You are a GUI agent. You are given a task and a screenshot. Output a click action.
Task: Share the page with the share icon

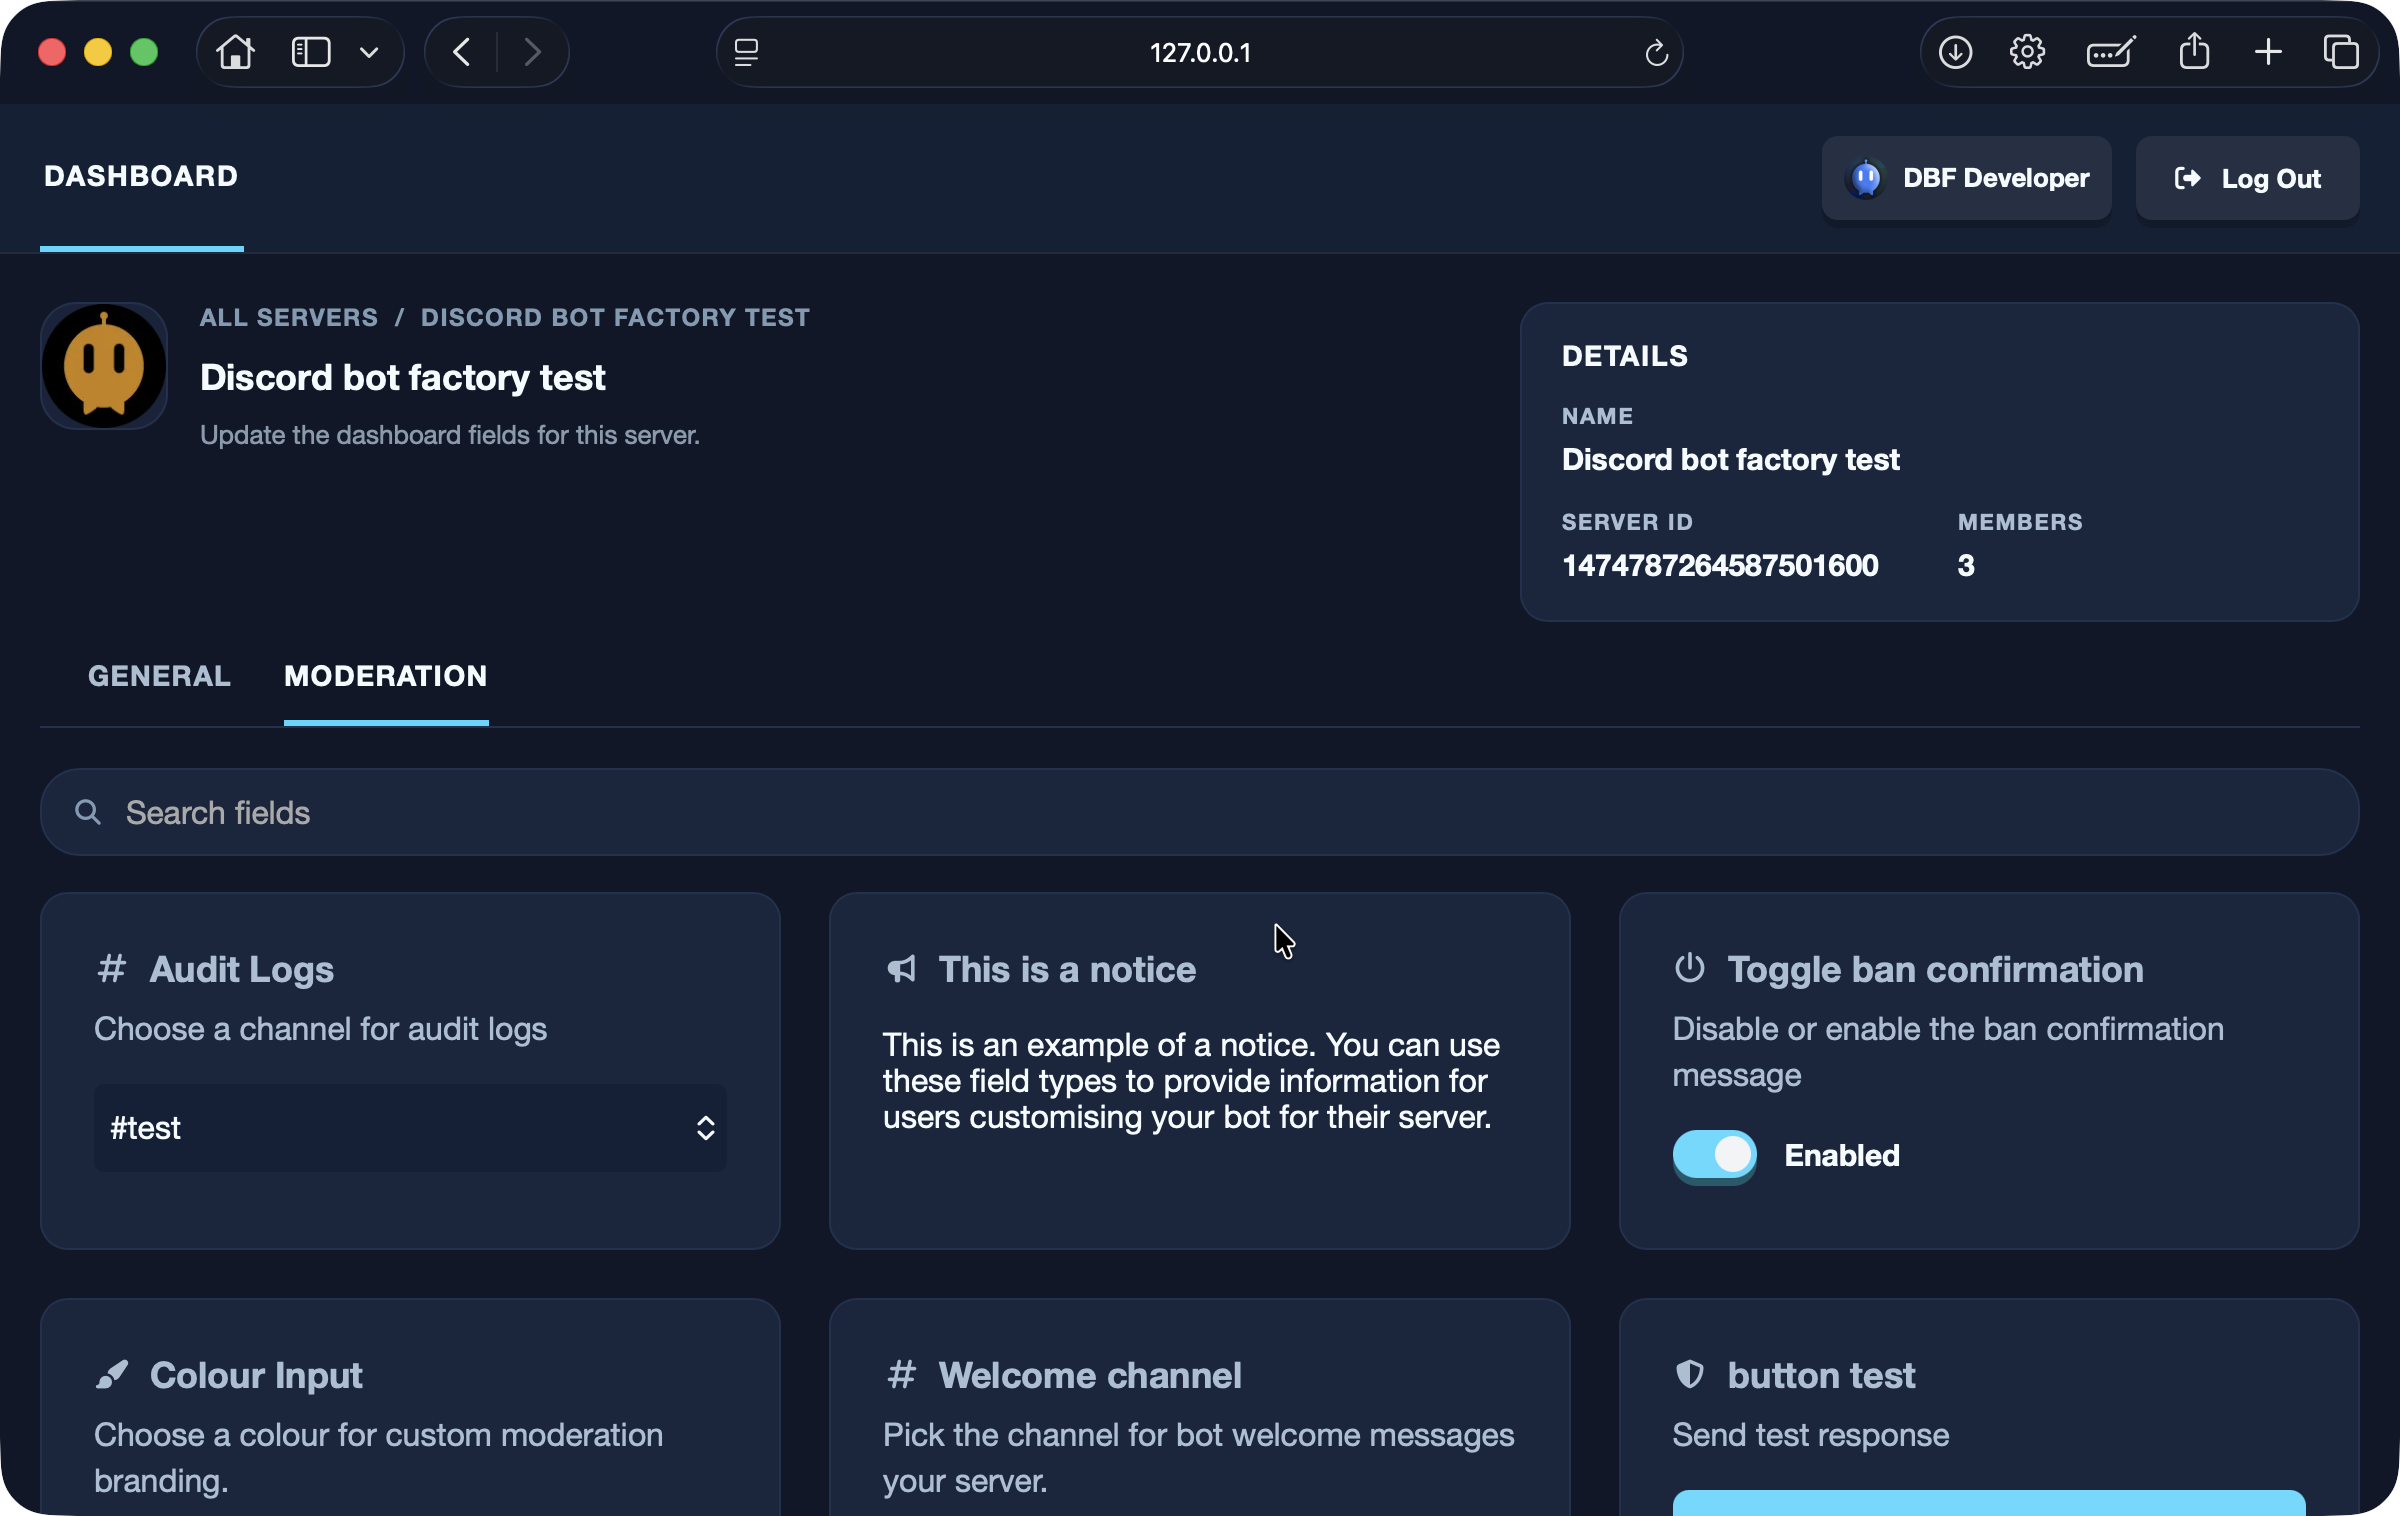click(x=2194, y=50)
